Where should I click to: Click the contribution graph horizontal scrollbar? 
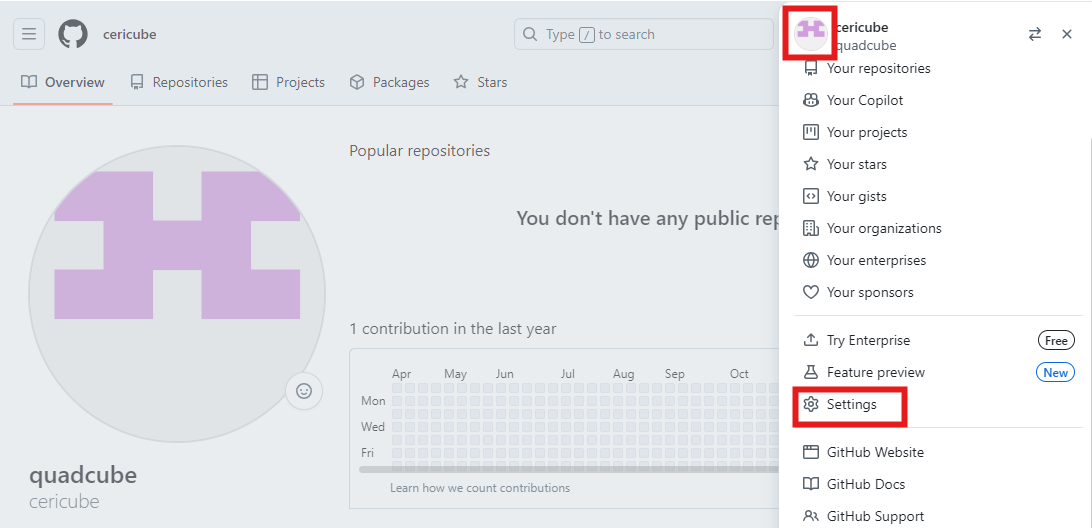568,469
